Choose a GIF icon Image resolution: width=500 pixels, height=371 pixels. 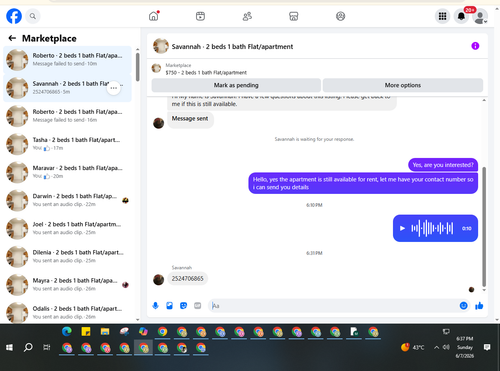198,306
